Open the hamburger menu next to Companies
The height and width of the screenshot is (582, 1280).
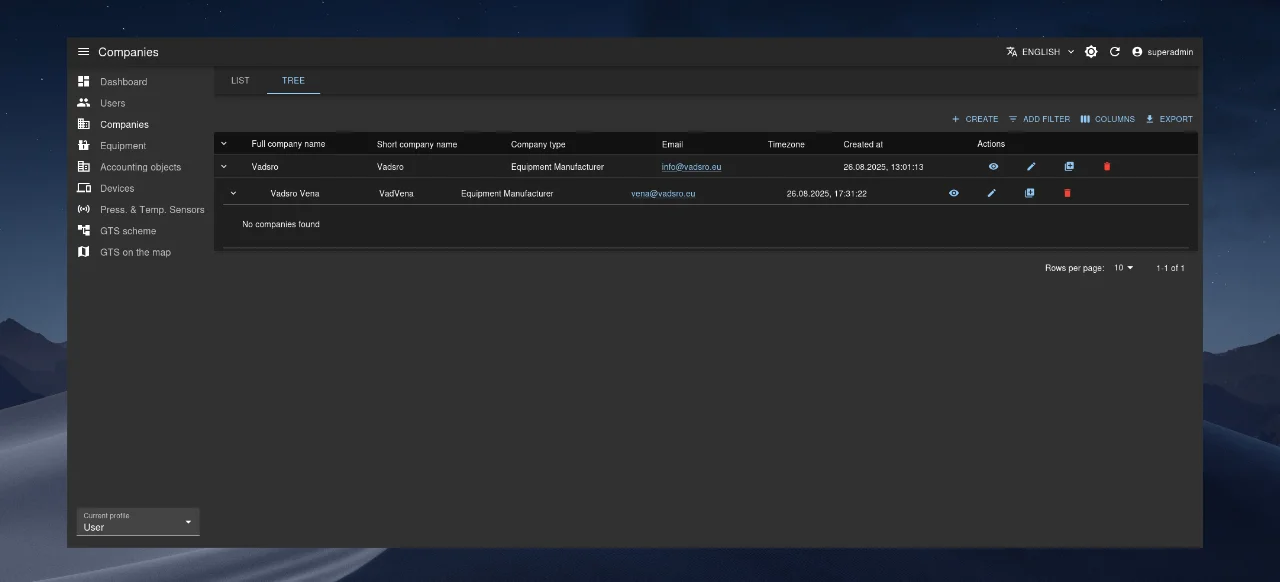click(x=83, y=52)
